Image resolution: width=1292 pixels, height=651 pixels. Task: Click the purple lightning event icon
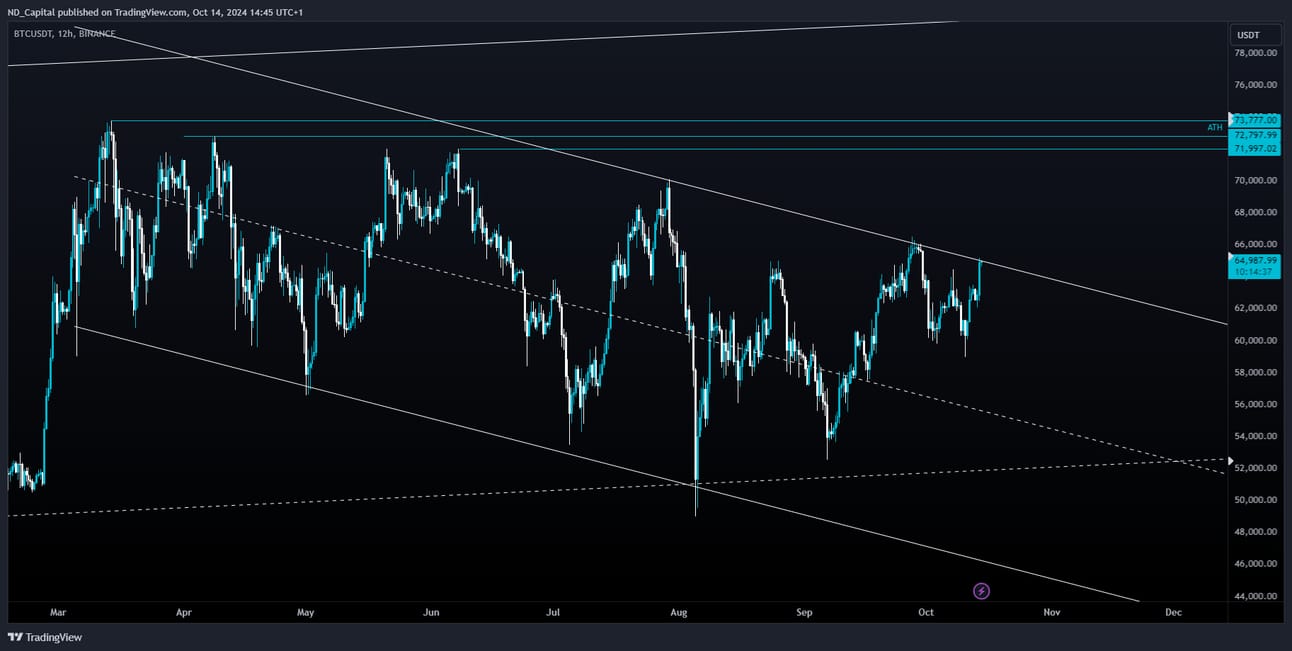981,591
